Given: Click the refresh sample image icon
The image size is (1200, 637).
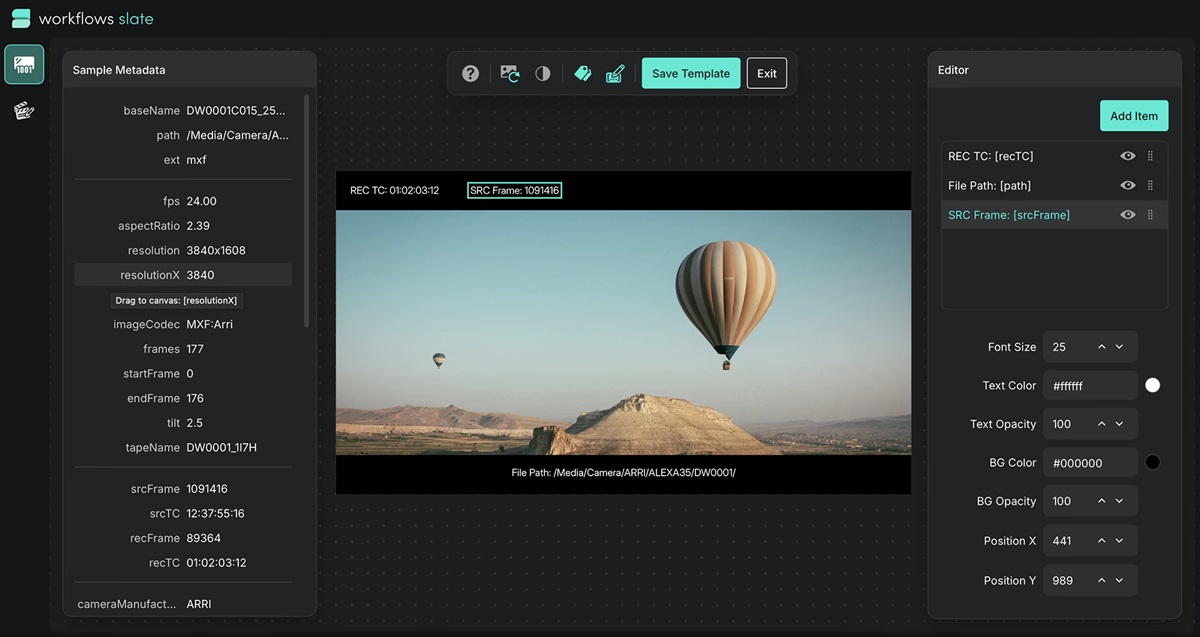Looking at the screenshot, I should [x=510, y=73].
